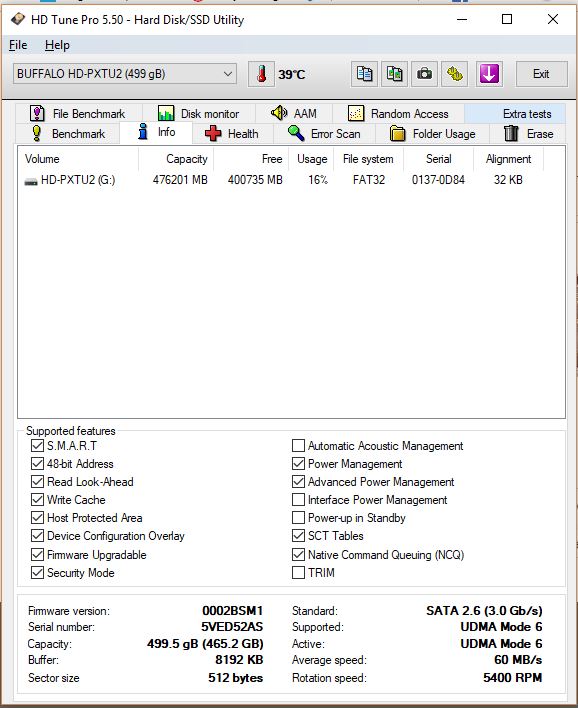578x708 pixels.
Task: Open the Health tab
Action: pos(233,134)
